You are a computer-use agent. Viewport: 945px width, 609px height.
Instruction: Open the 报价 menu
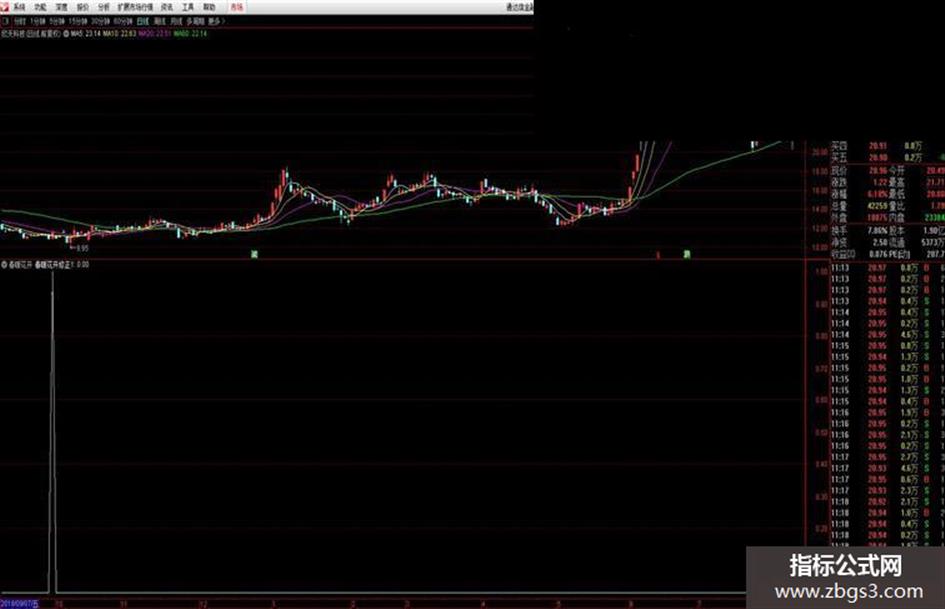point(83,7)
